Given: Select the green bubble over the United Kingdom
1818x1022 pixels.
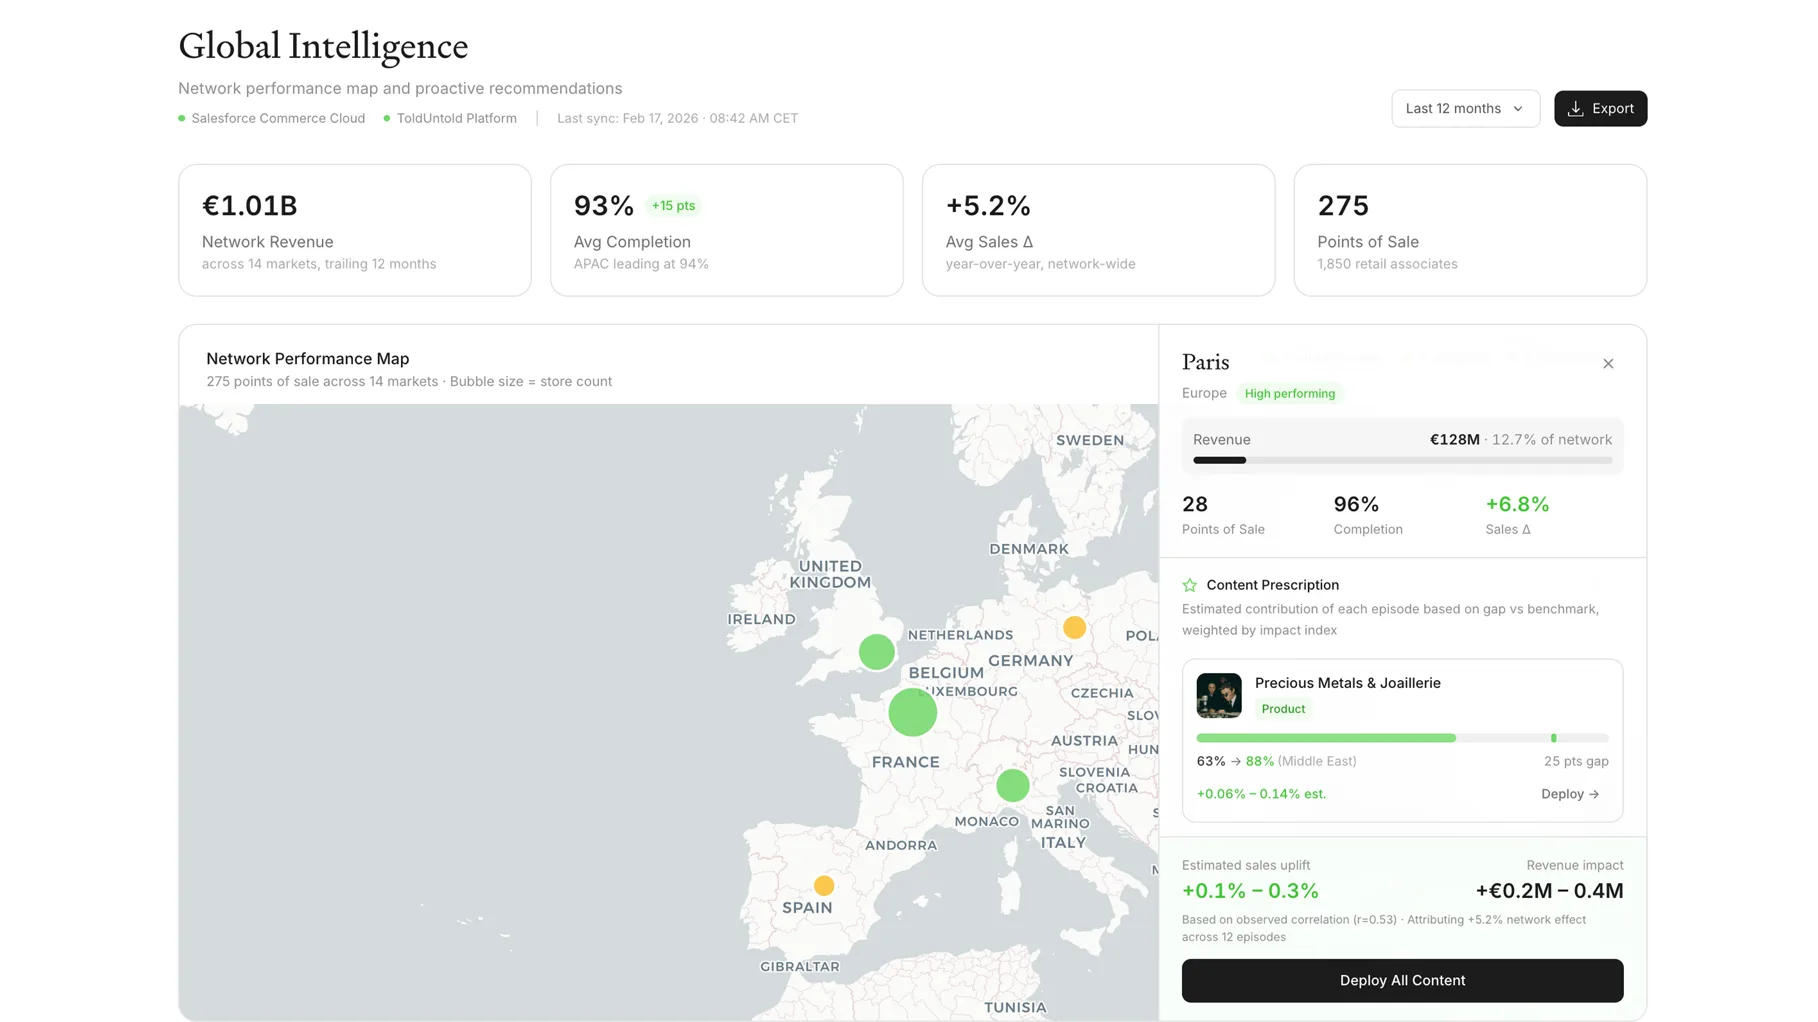Looking at the screenshot, I should pyautogui.click(x=875, y=652).
